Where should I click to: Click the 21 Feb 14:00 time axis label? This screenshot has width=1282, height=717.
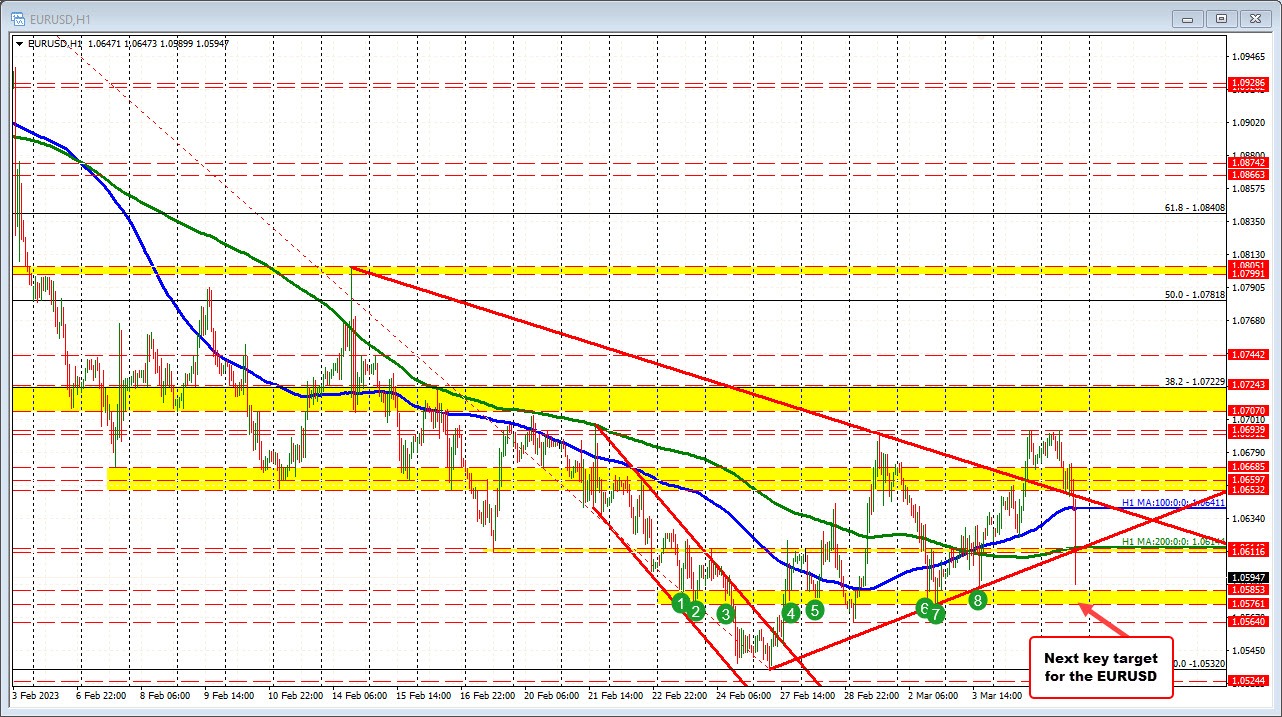616,695
